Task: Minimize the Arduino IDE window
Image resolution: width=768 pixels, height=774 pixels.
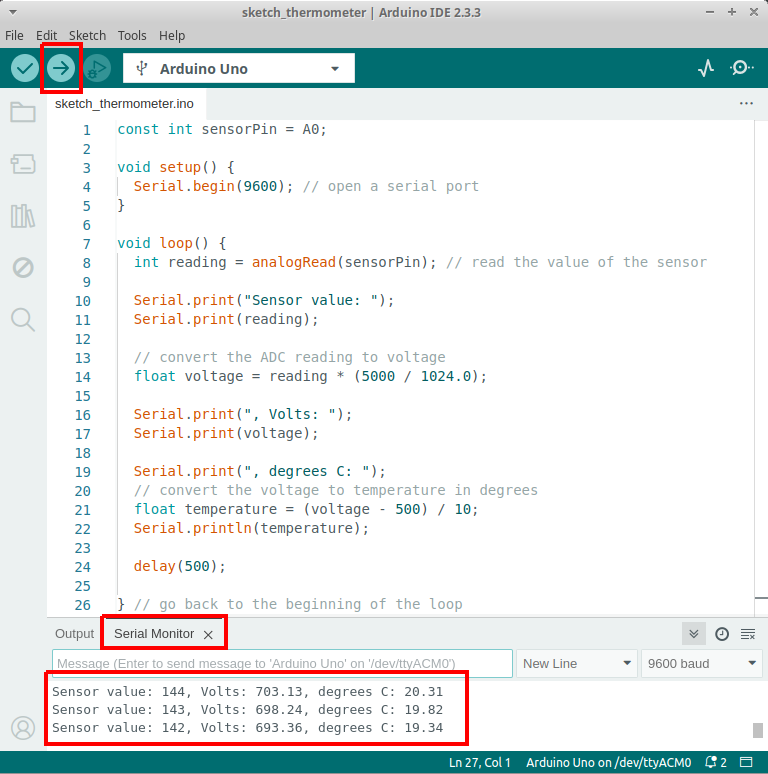Action: pyautogui.click(x=710, y=12)
